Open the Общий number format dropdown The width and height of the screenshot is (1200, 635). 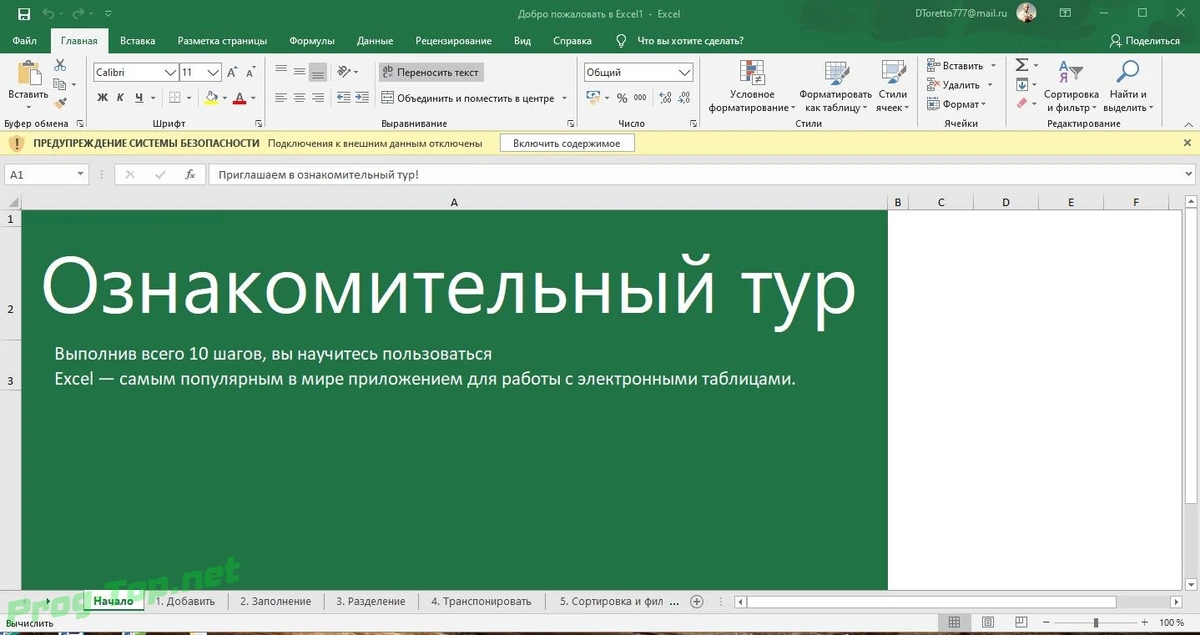click(684, 72)
